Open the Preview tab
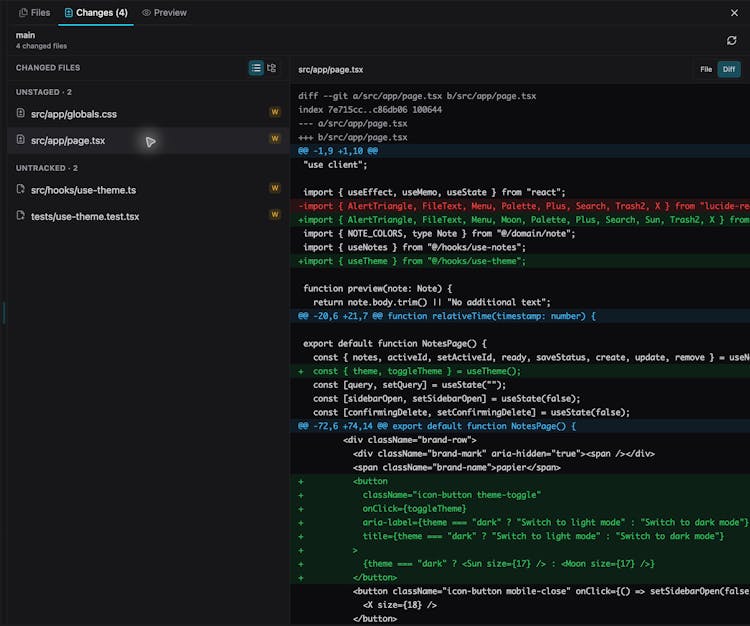Screen dimensions: 750x626 165,12
